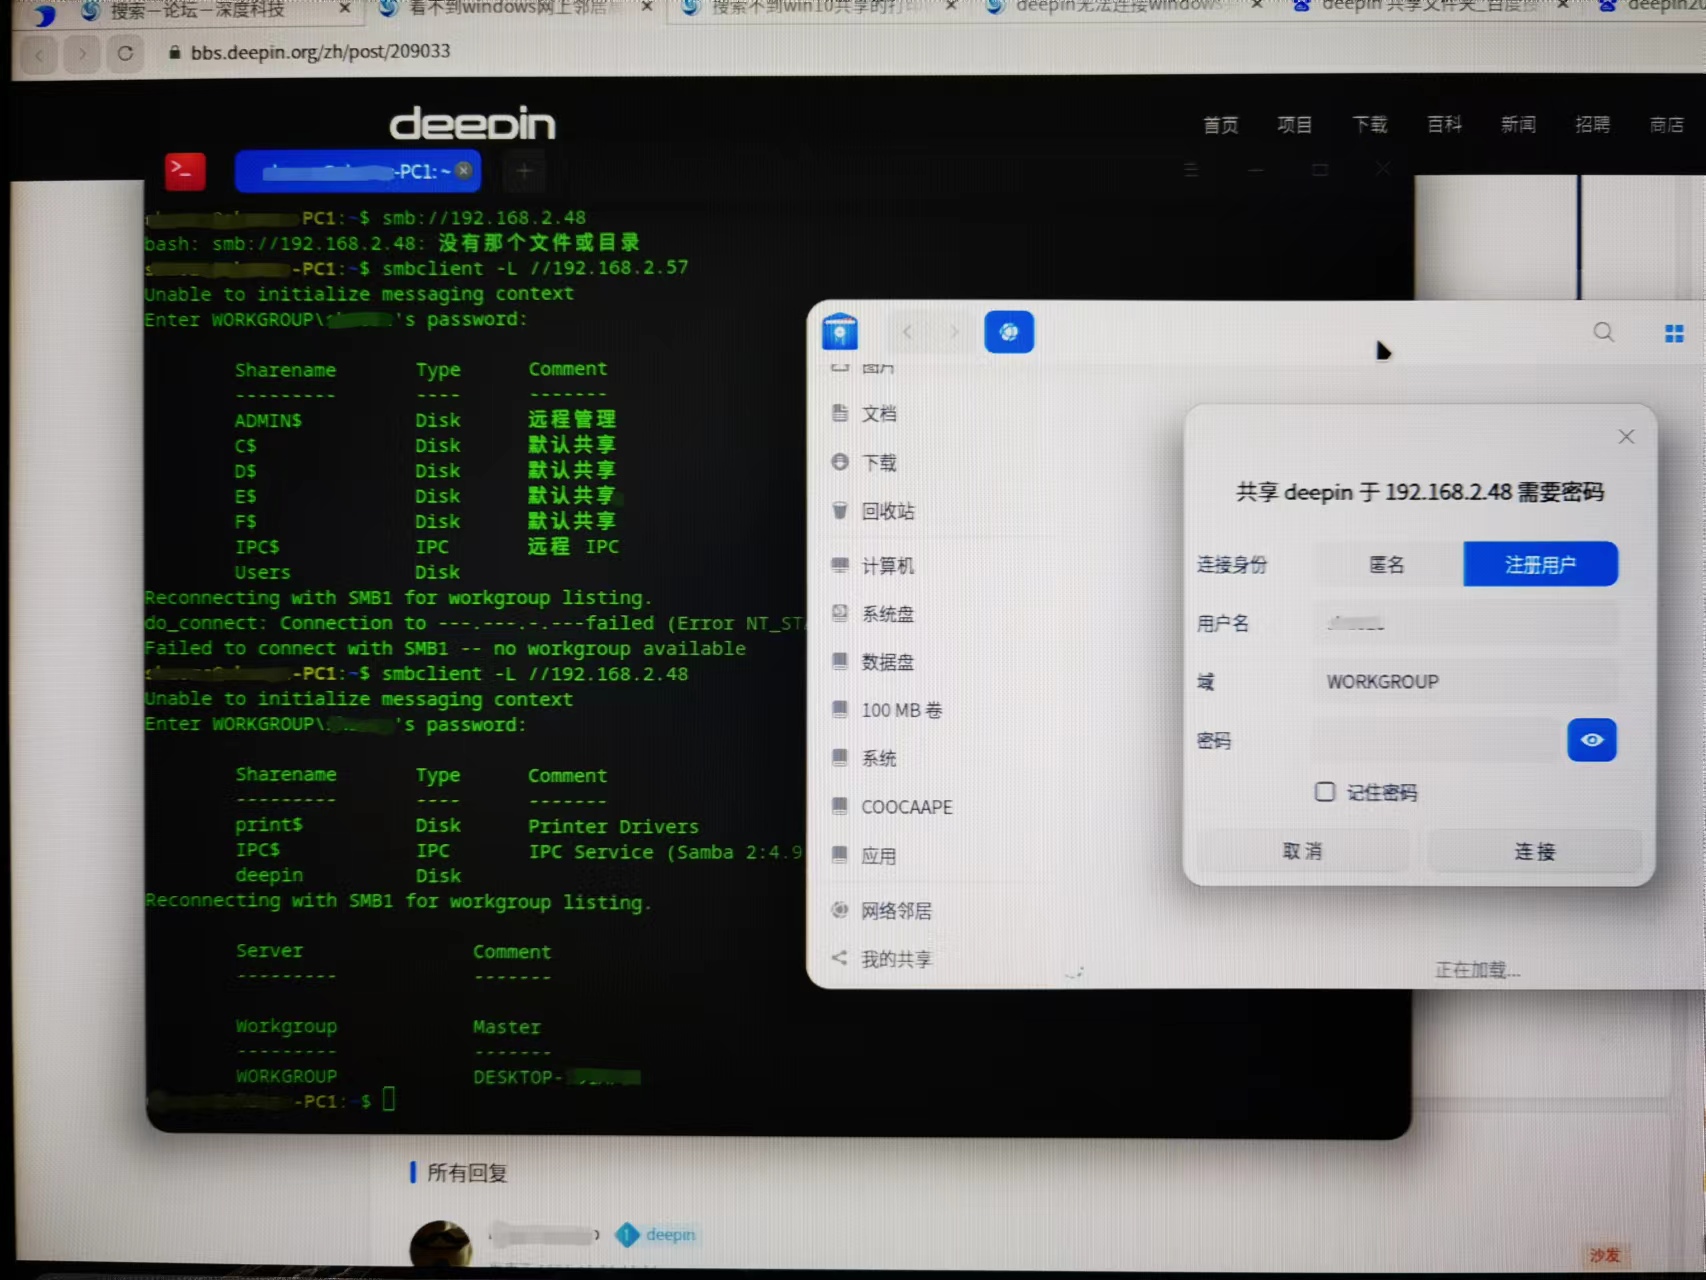Go back in the file manager
Viewport: 1706px width, 1280px height.
pyautogui.click(x=907, y=332)
